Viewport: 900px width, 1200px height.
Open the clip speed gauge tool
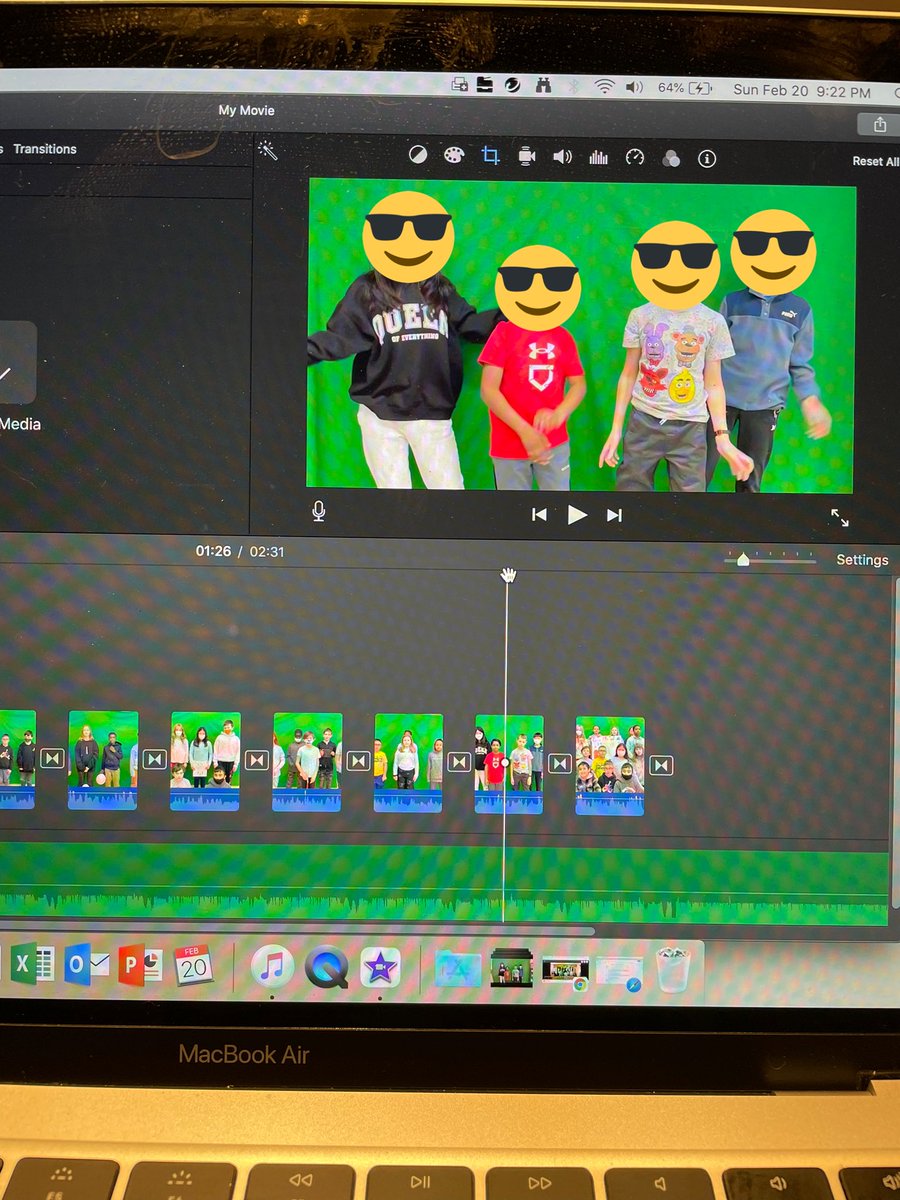[x=635, y=157]
